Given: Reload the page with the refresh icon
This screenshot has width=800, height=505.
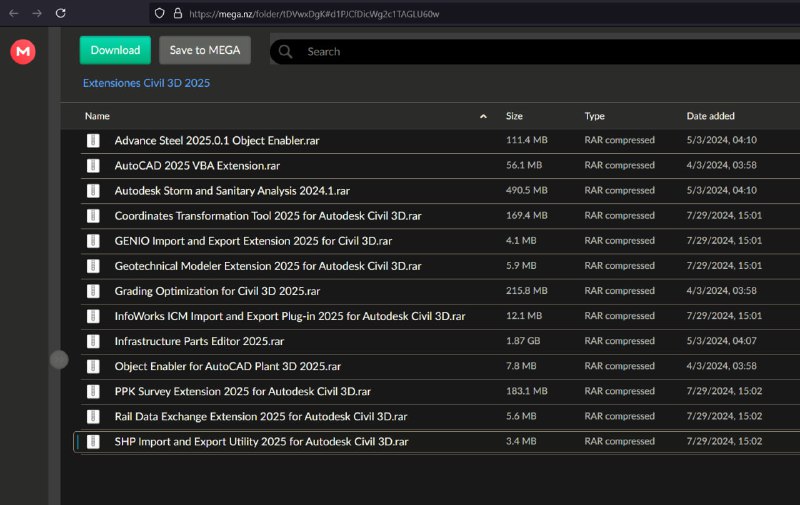Looking at the screenshot, I should [x=61, y=13].
